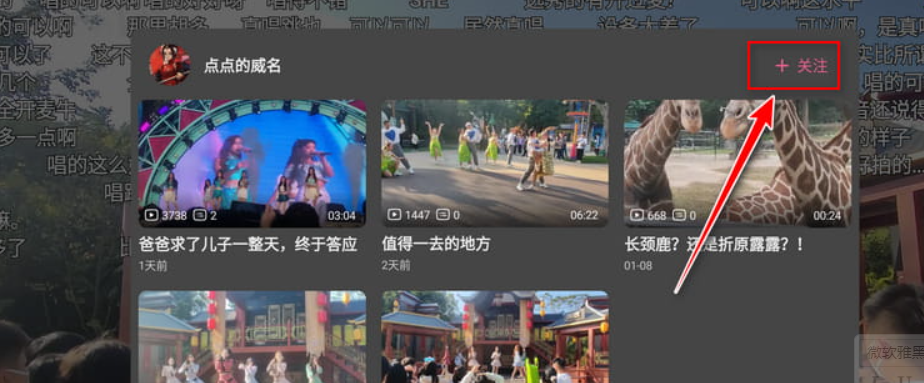Click the title 长颈鹿？还是折原露露？！
The image size is (924, 383).
714,244
